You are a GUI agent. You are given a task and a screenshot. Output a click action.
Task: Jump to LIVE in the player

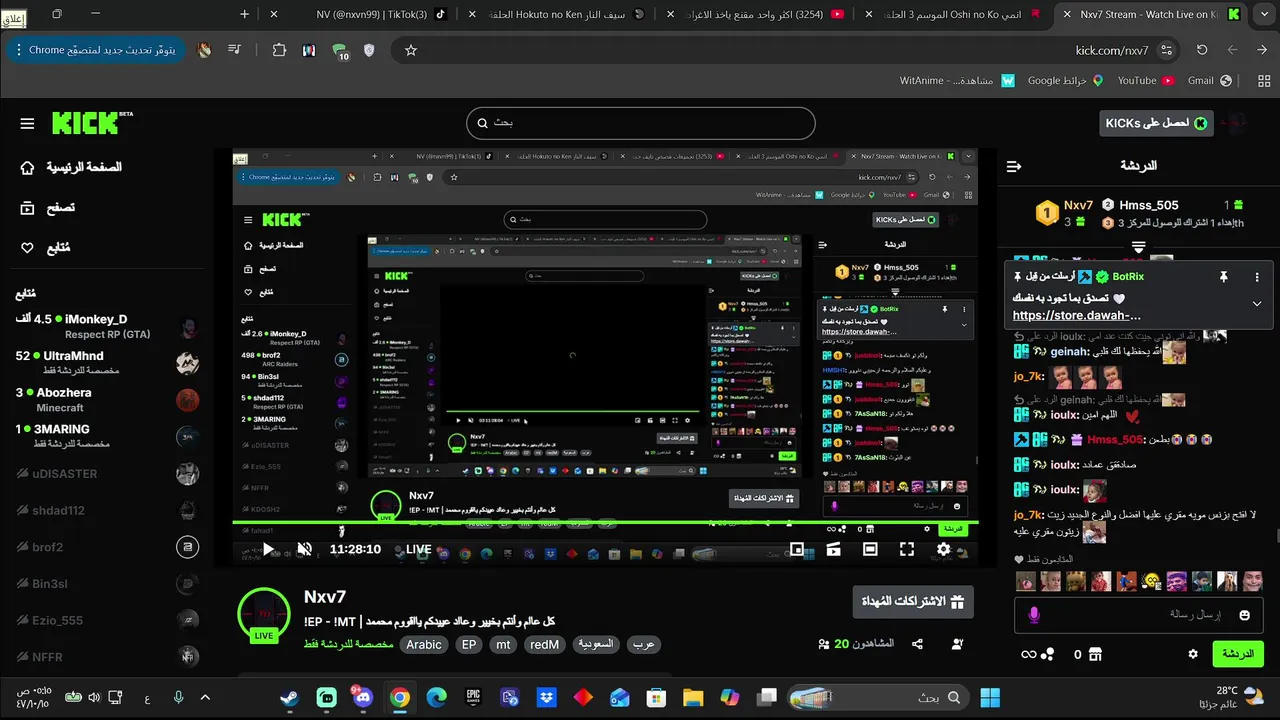tap(418, 549)
